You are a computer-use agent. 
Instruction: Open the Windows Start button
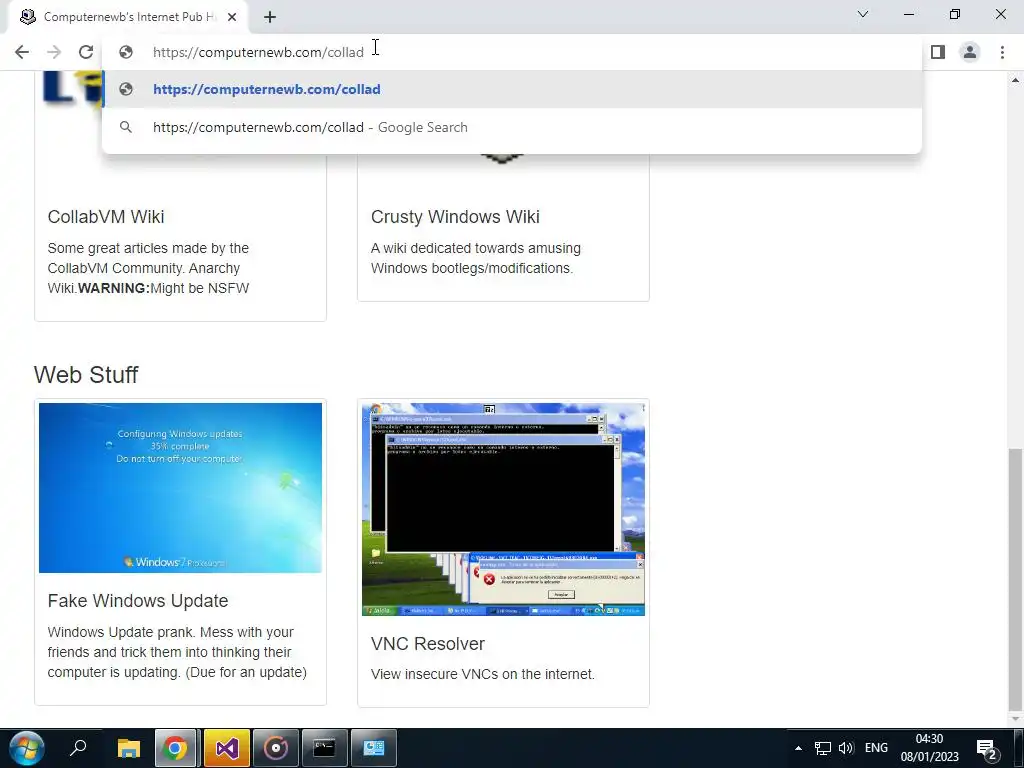tap(27, 748)
